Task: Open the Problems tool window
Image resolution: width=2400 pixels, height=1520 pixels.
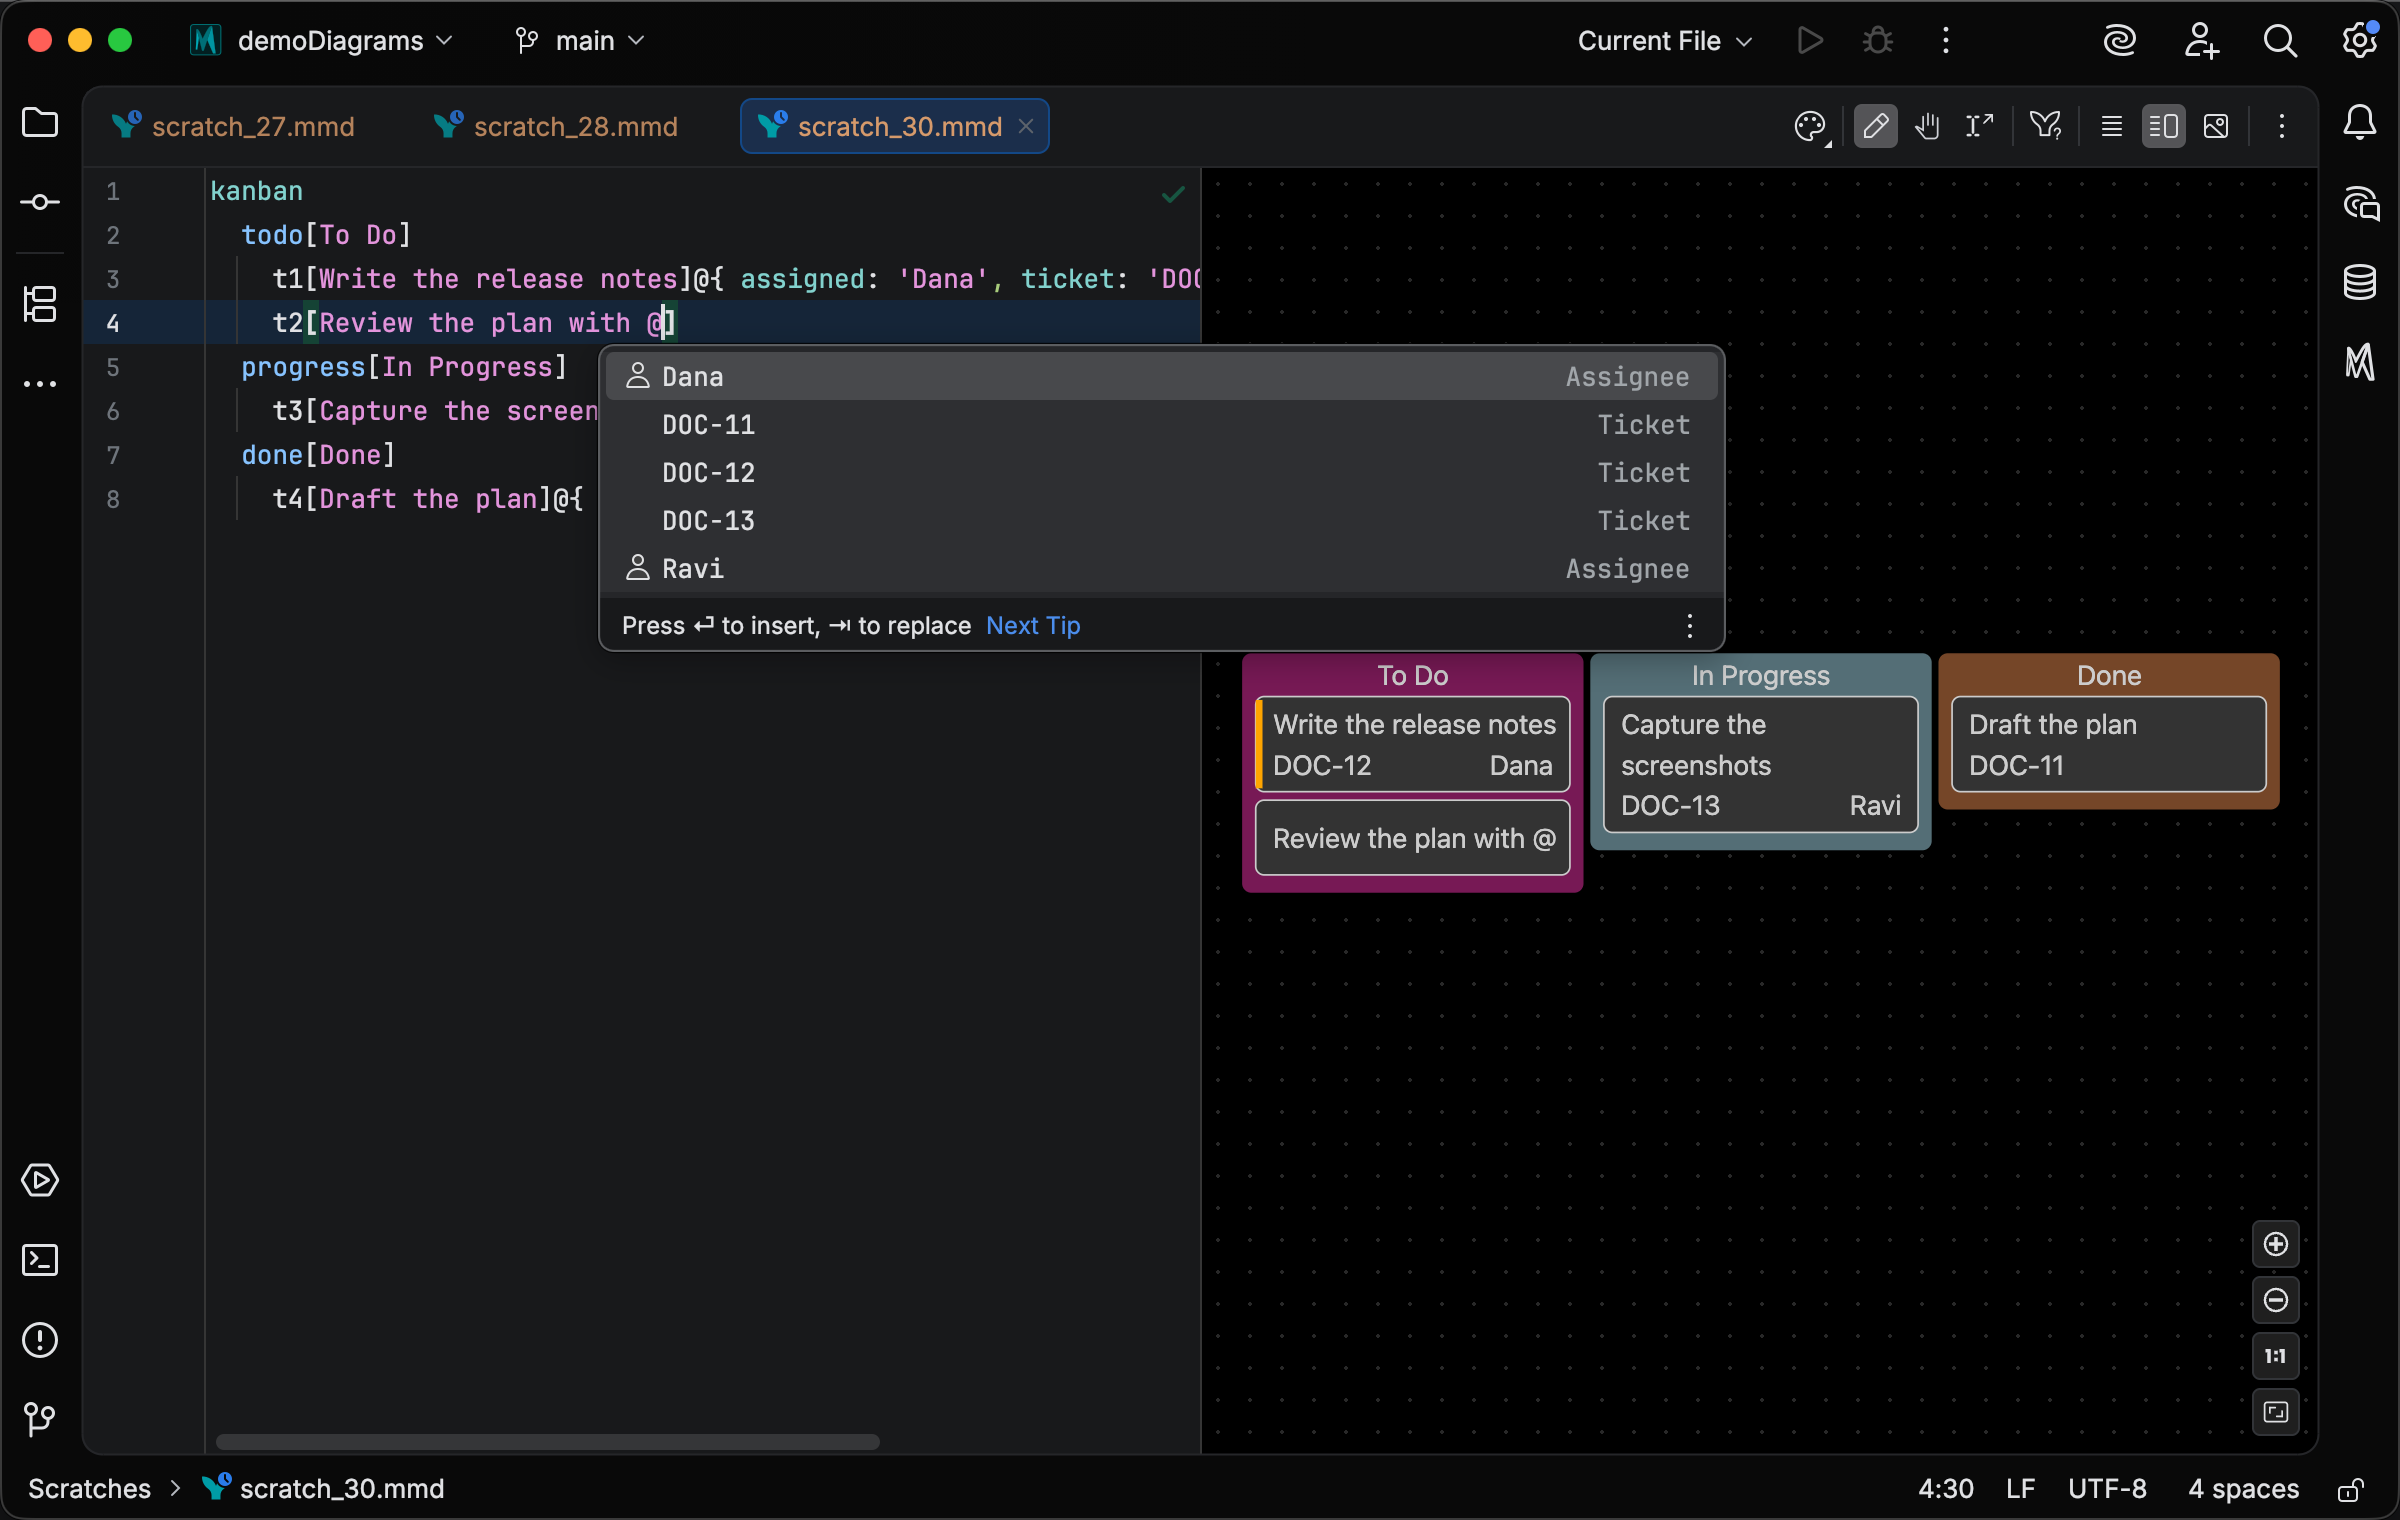Action: pyautogui.click(x=40, y=1340)
